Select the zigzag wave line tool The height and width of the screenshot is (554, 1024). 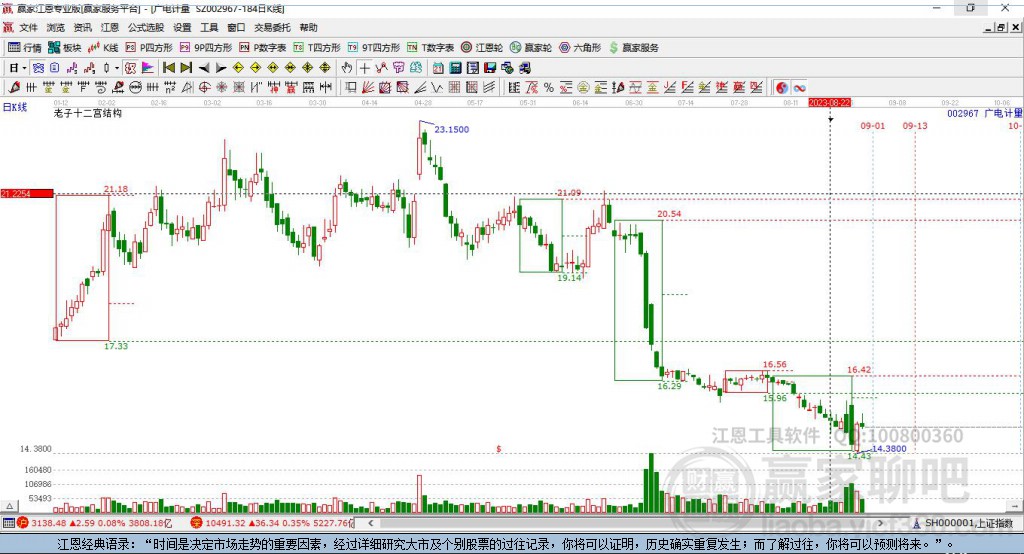coord(436,88)
